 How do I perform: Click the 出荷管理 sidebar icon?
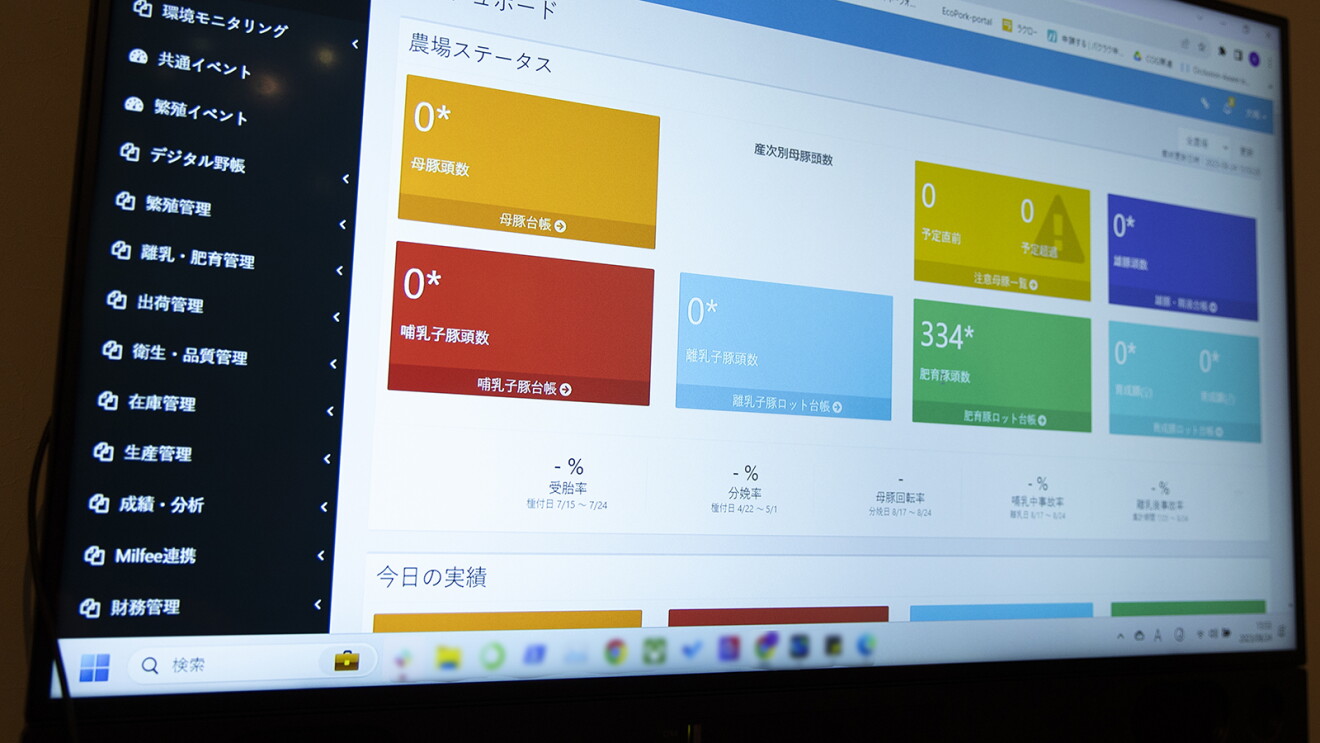click(x=116, y=300)
